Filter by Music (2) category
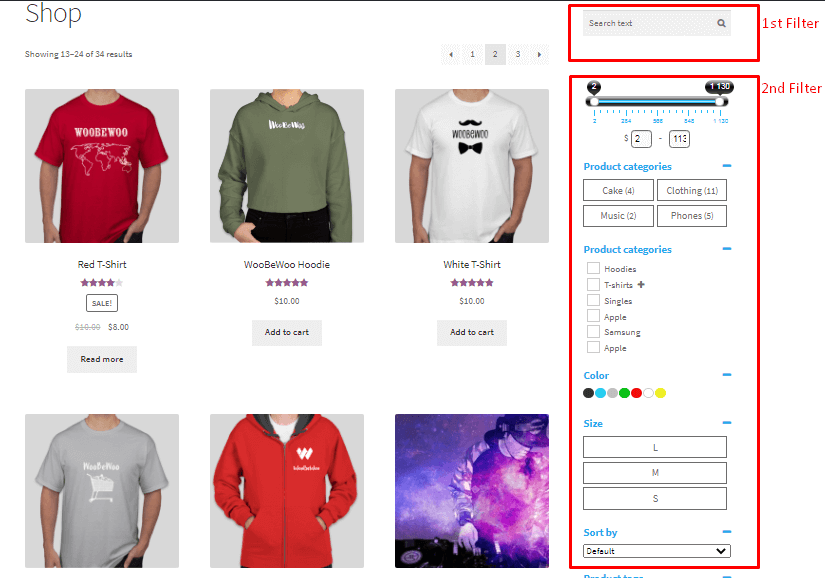The height and width of the screenshot is (578, 825). click(x=618, y=216)
